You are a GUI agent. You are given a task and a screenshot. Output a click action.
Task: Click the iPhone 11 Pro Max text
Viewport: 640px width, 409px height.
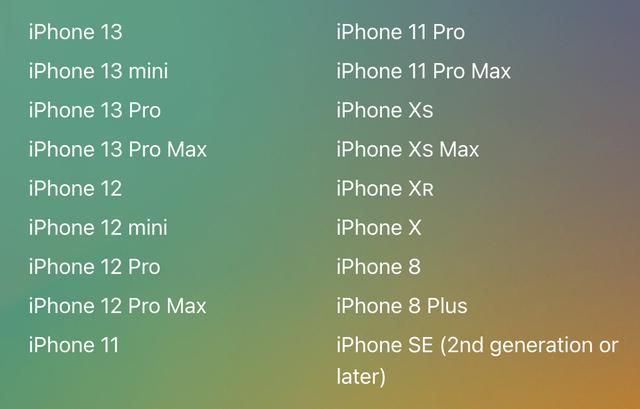(424, 71)
